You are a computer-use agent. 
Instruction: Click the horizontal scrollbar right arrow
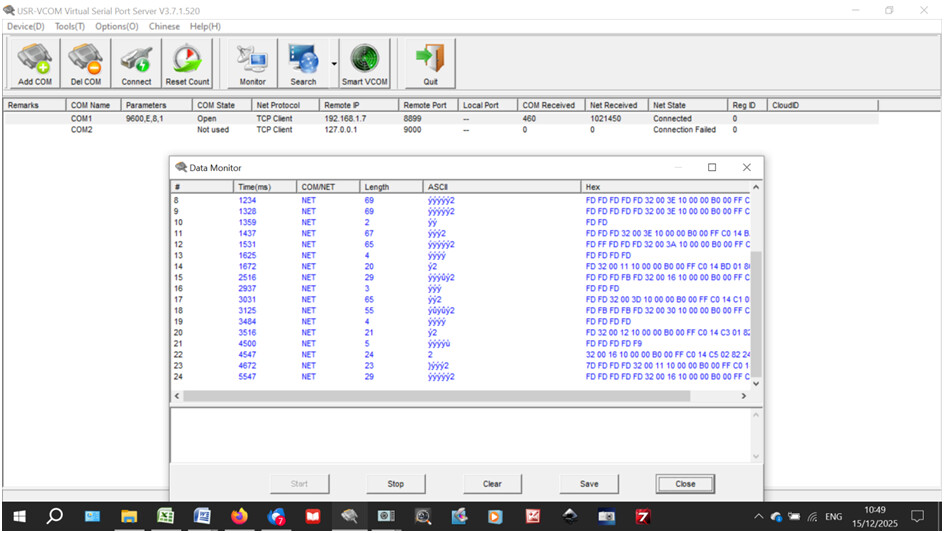(743, 396)
